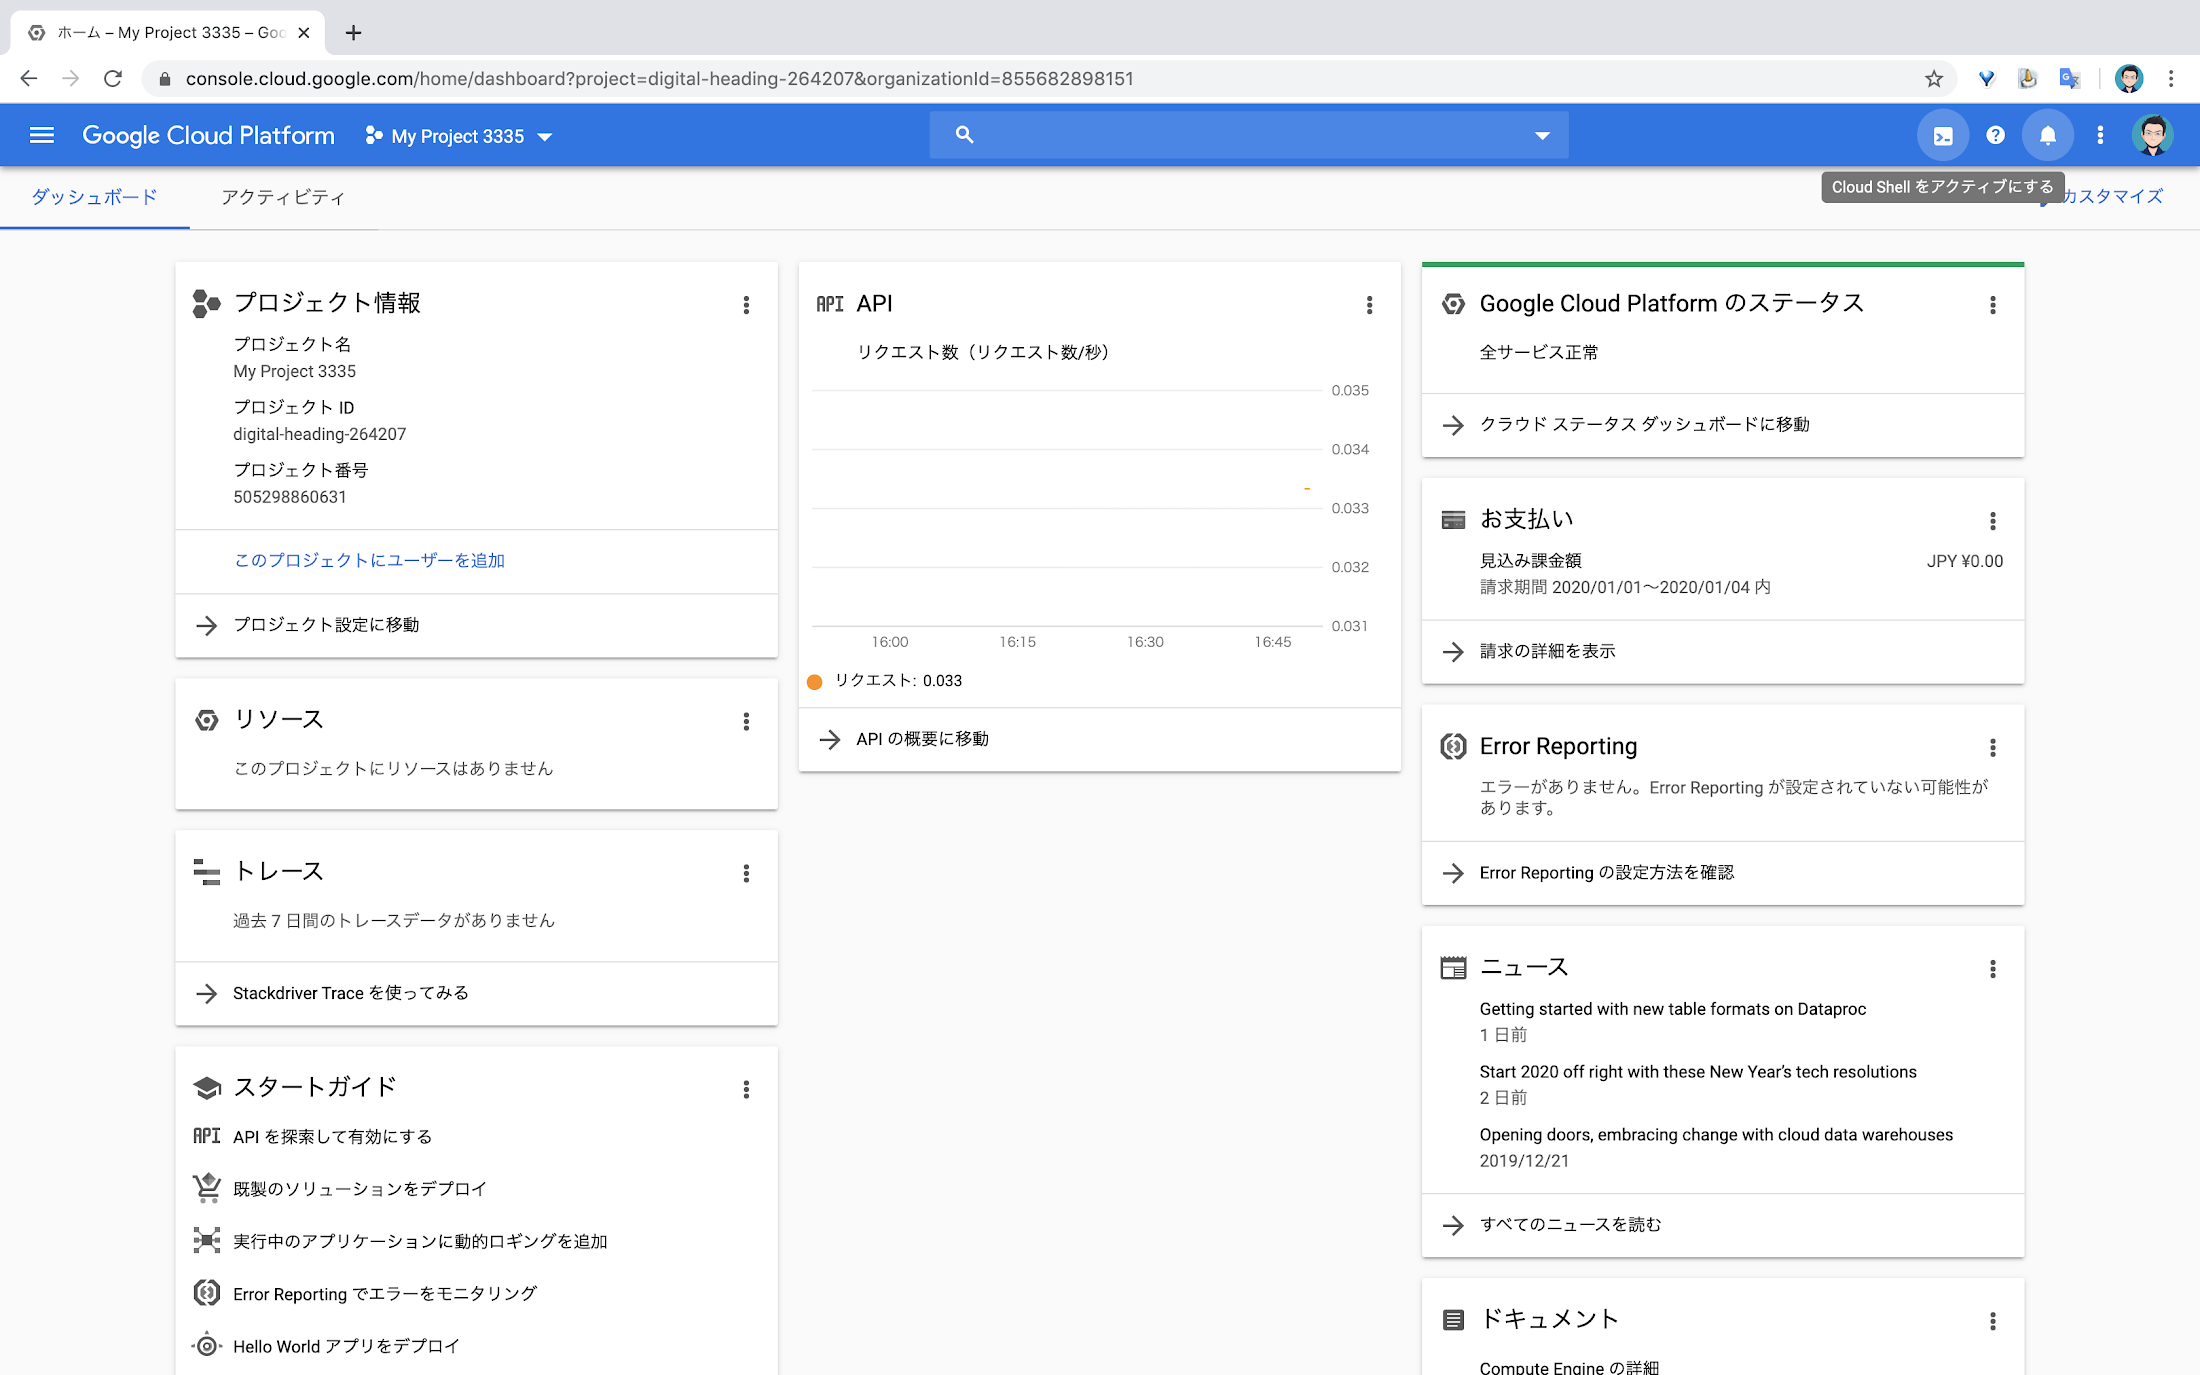The height and width of the screenshot is (1375, 2200).
Task: Click the Google Translate extension icon
Action: (2069, 78)
